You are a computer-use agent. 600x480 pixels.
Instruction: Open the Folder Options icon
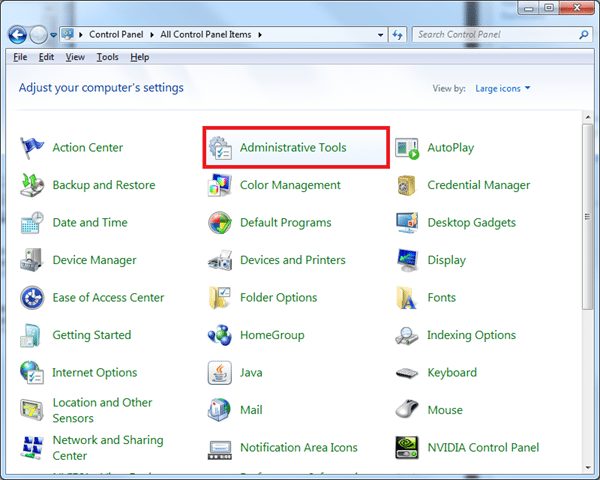pos(219,297)
